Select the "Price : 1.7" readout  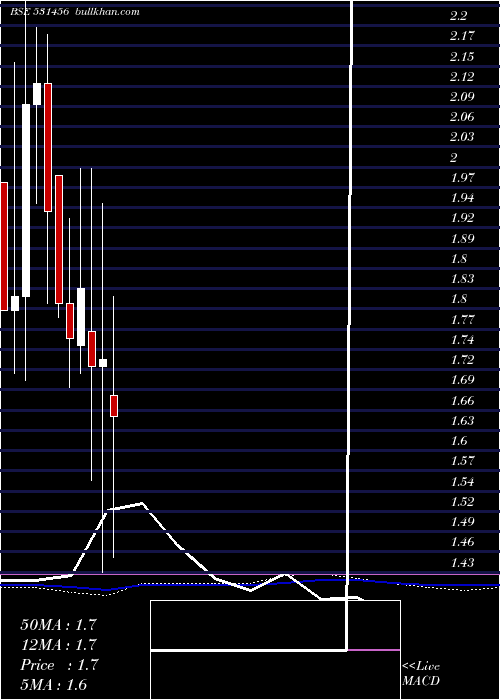(58, 665)
